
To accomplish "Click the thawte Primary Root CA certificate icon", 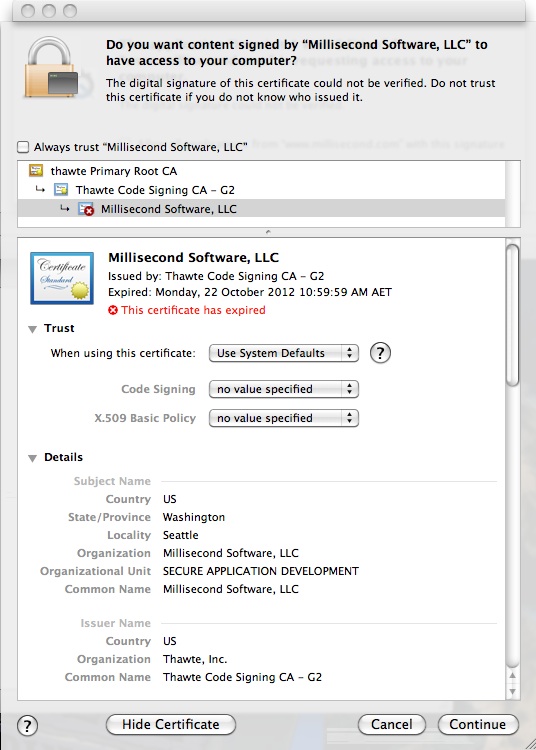I will 36,170.
